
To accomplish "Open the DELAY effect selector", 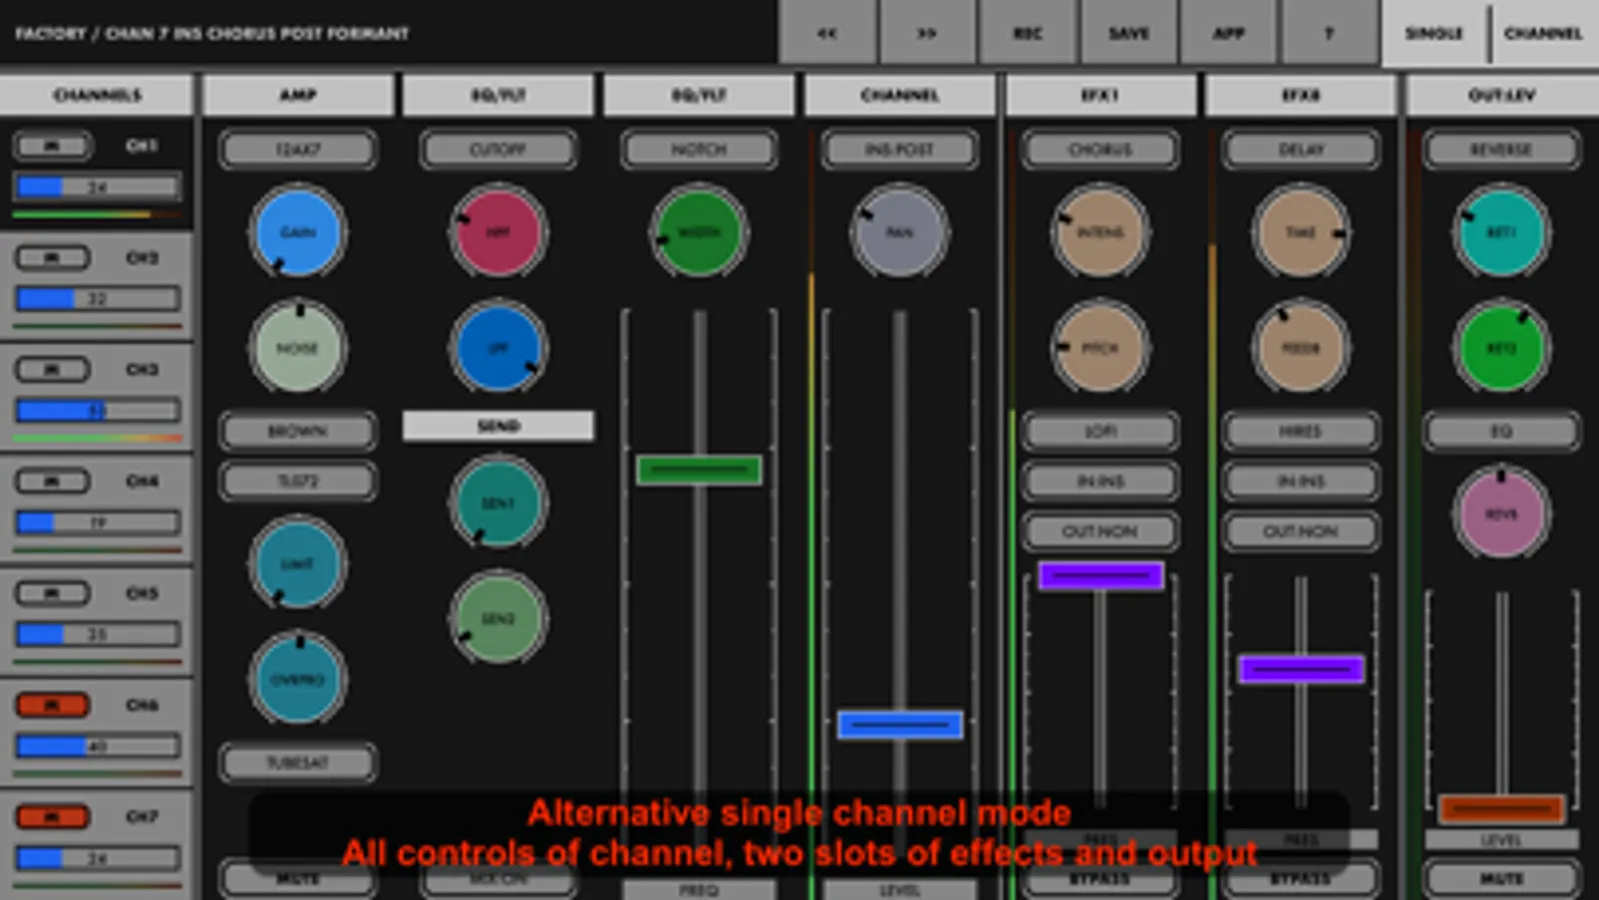I will click(x=1301, y=149).
